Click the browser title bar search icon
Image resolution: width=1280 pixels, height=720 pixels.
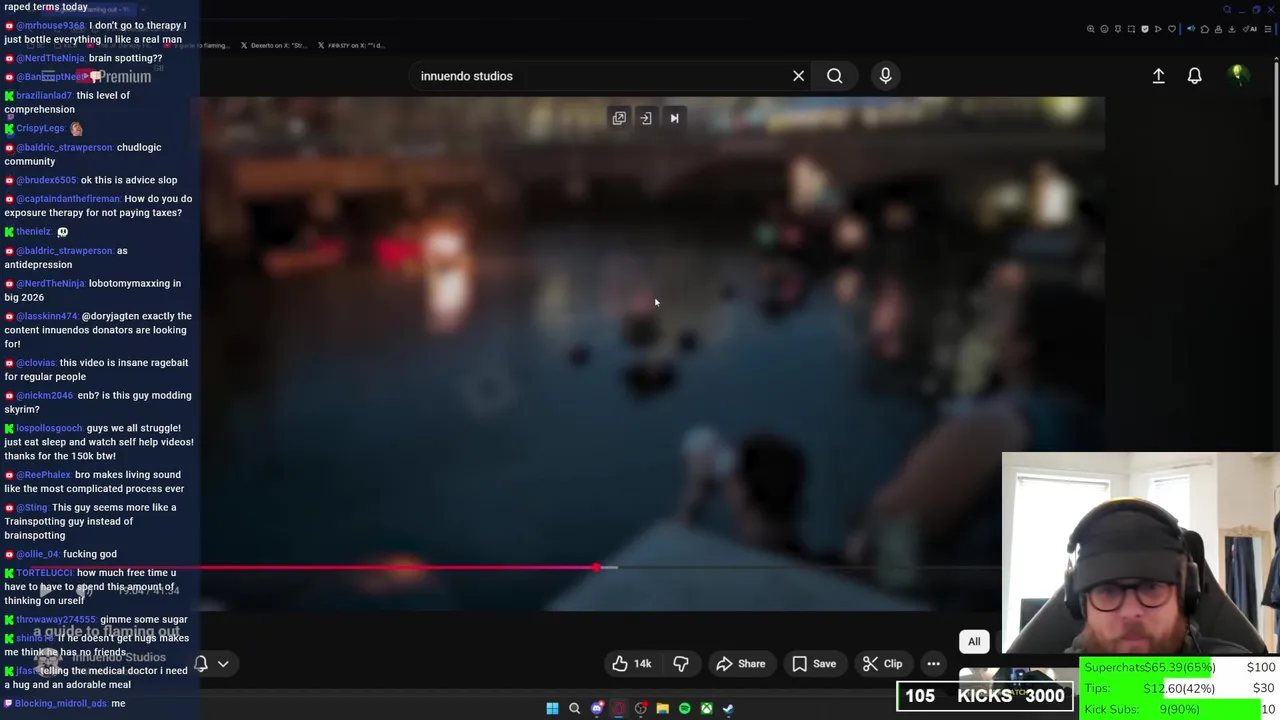(x=1227, y=10)
